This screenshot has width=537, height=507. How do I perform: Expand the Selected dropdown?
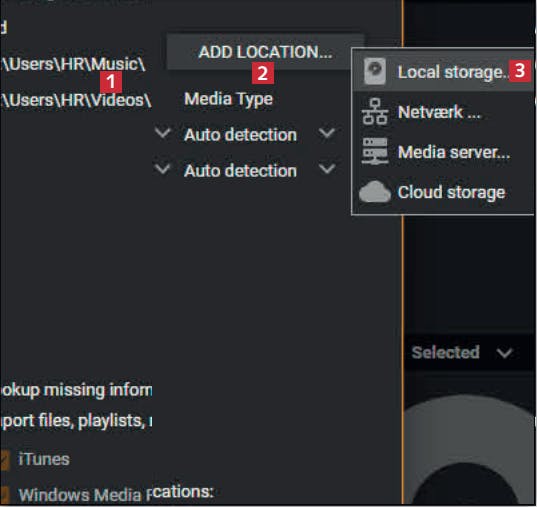point(462,352)
